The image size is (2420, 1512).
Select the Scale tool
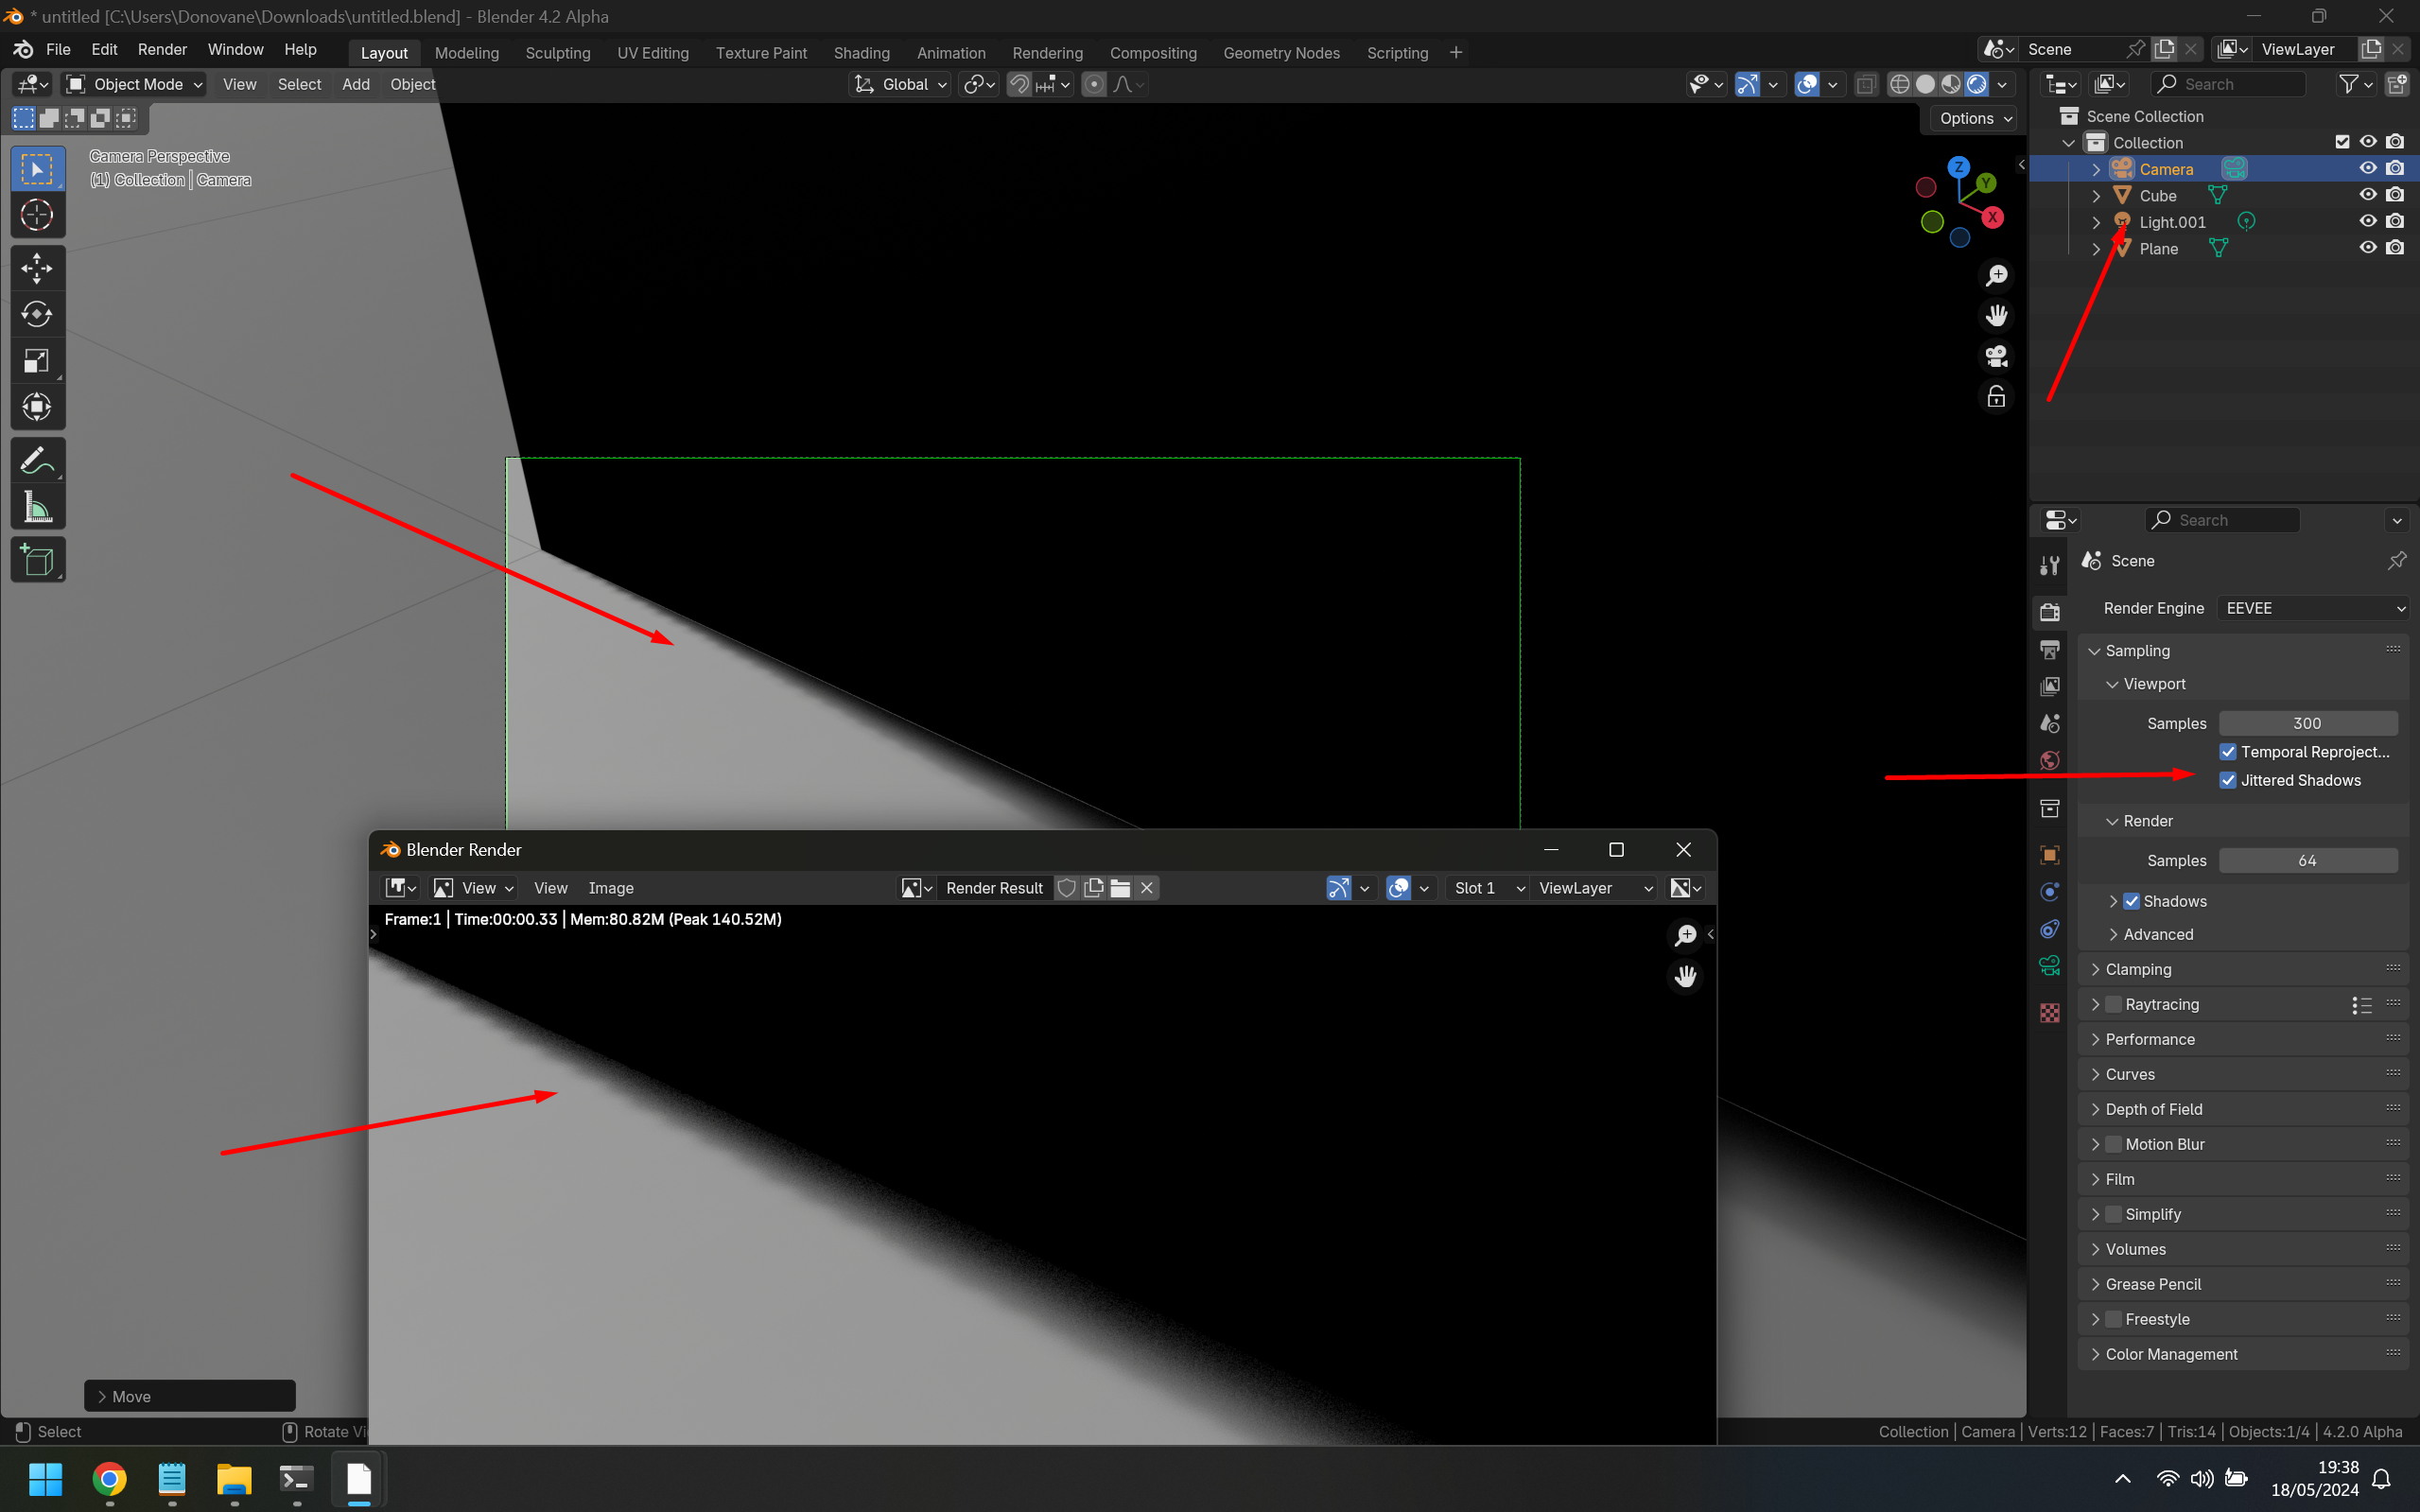coord(37,361)
